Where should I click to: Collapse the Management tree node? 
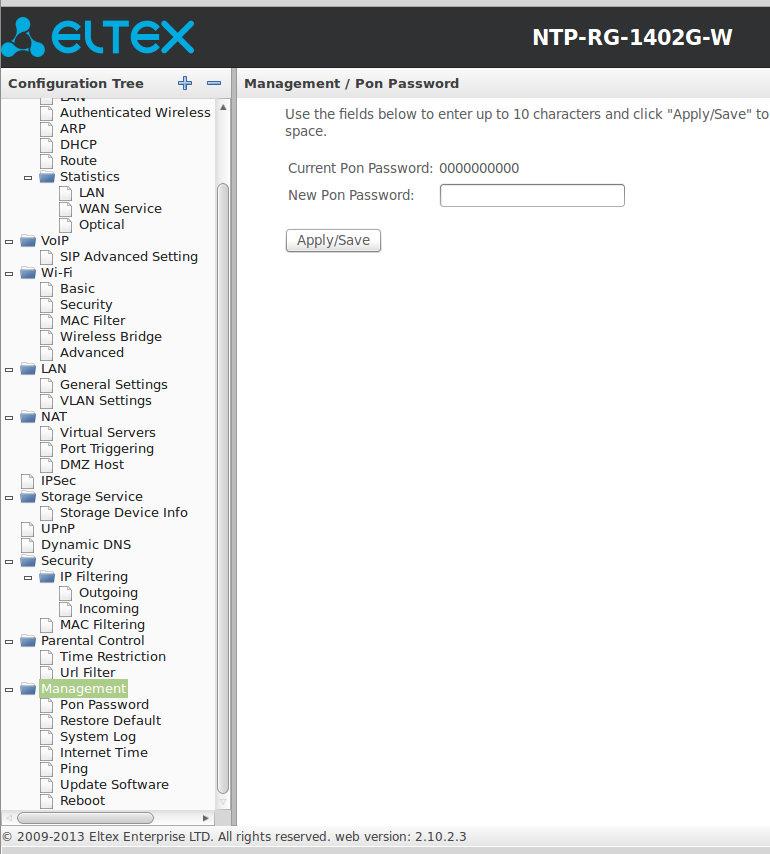coord(9,690)
